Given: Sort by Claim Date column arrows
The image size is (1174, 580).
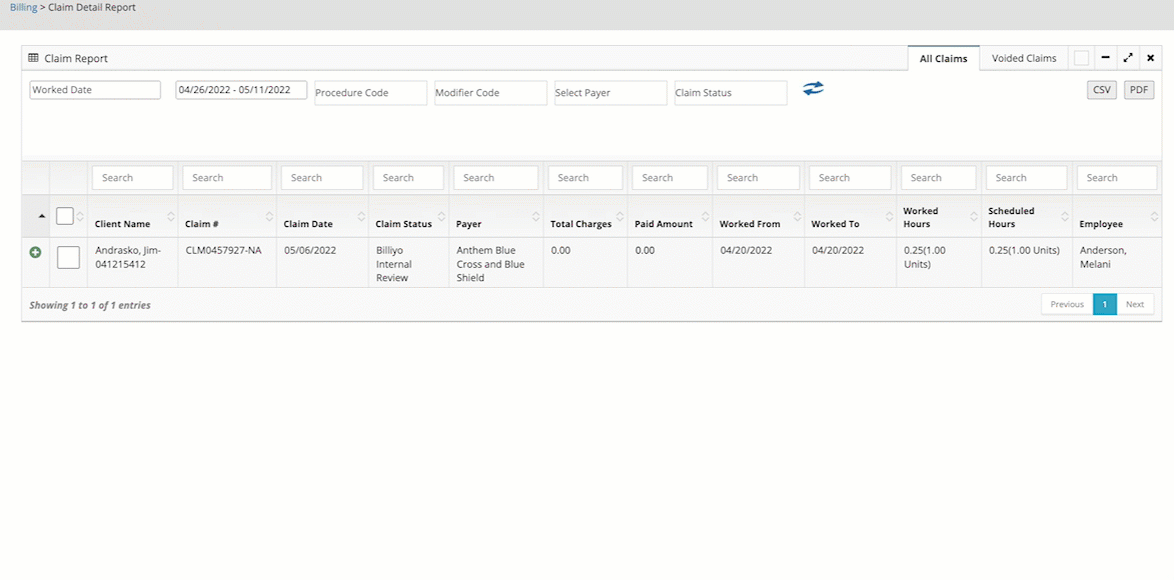Looking at the screenshot, I should [x=361, y=217].
